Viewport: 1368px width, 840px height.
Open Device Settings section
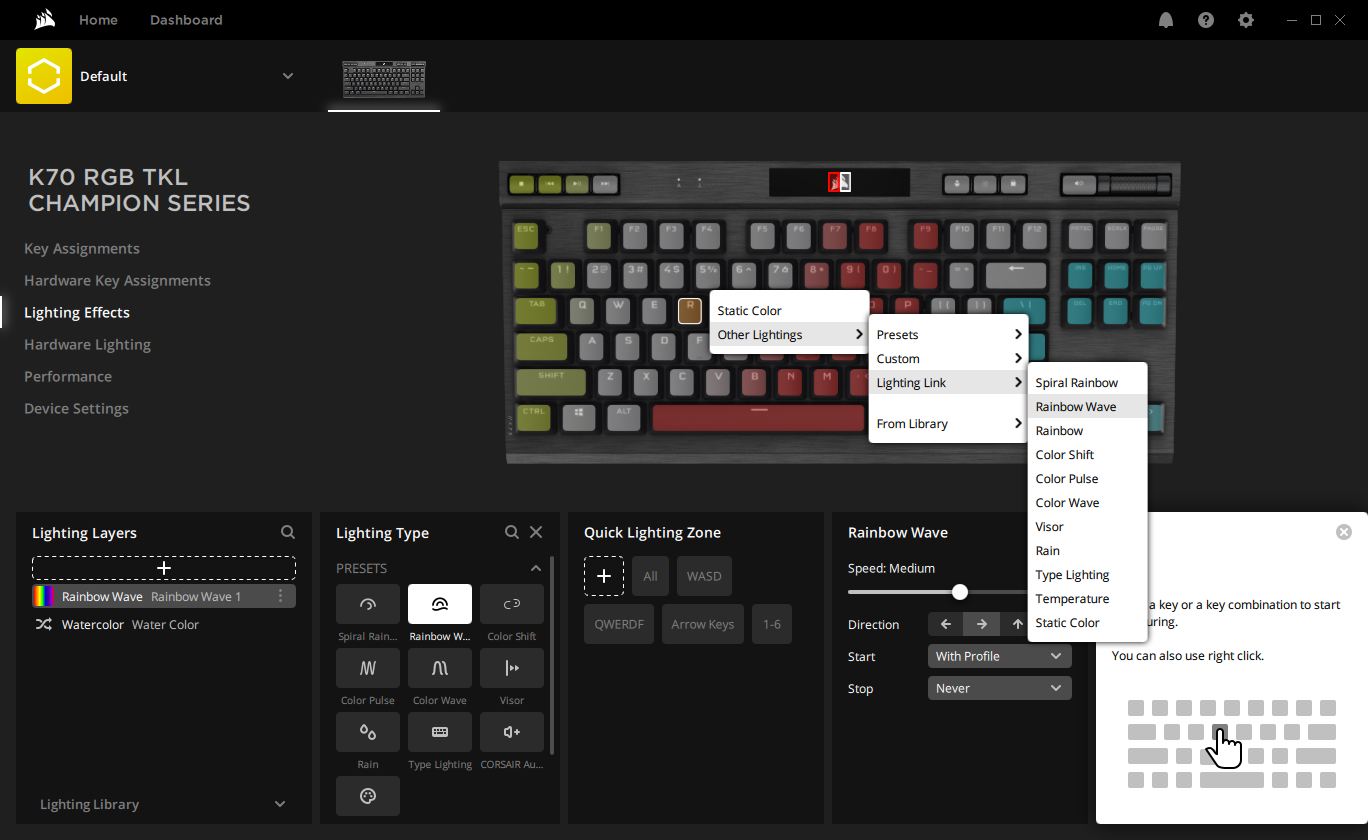tap(76, 409)
